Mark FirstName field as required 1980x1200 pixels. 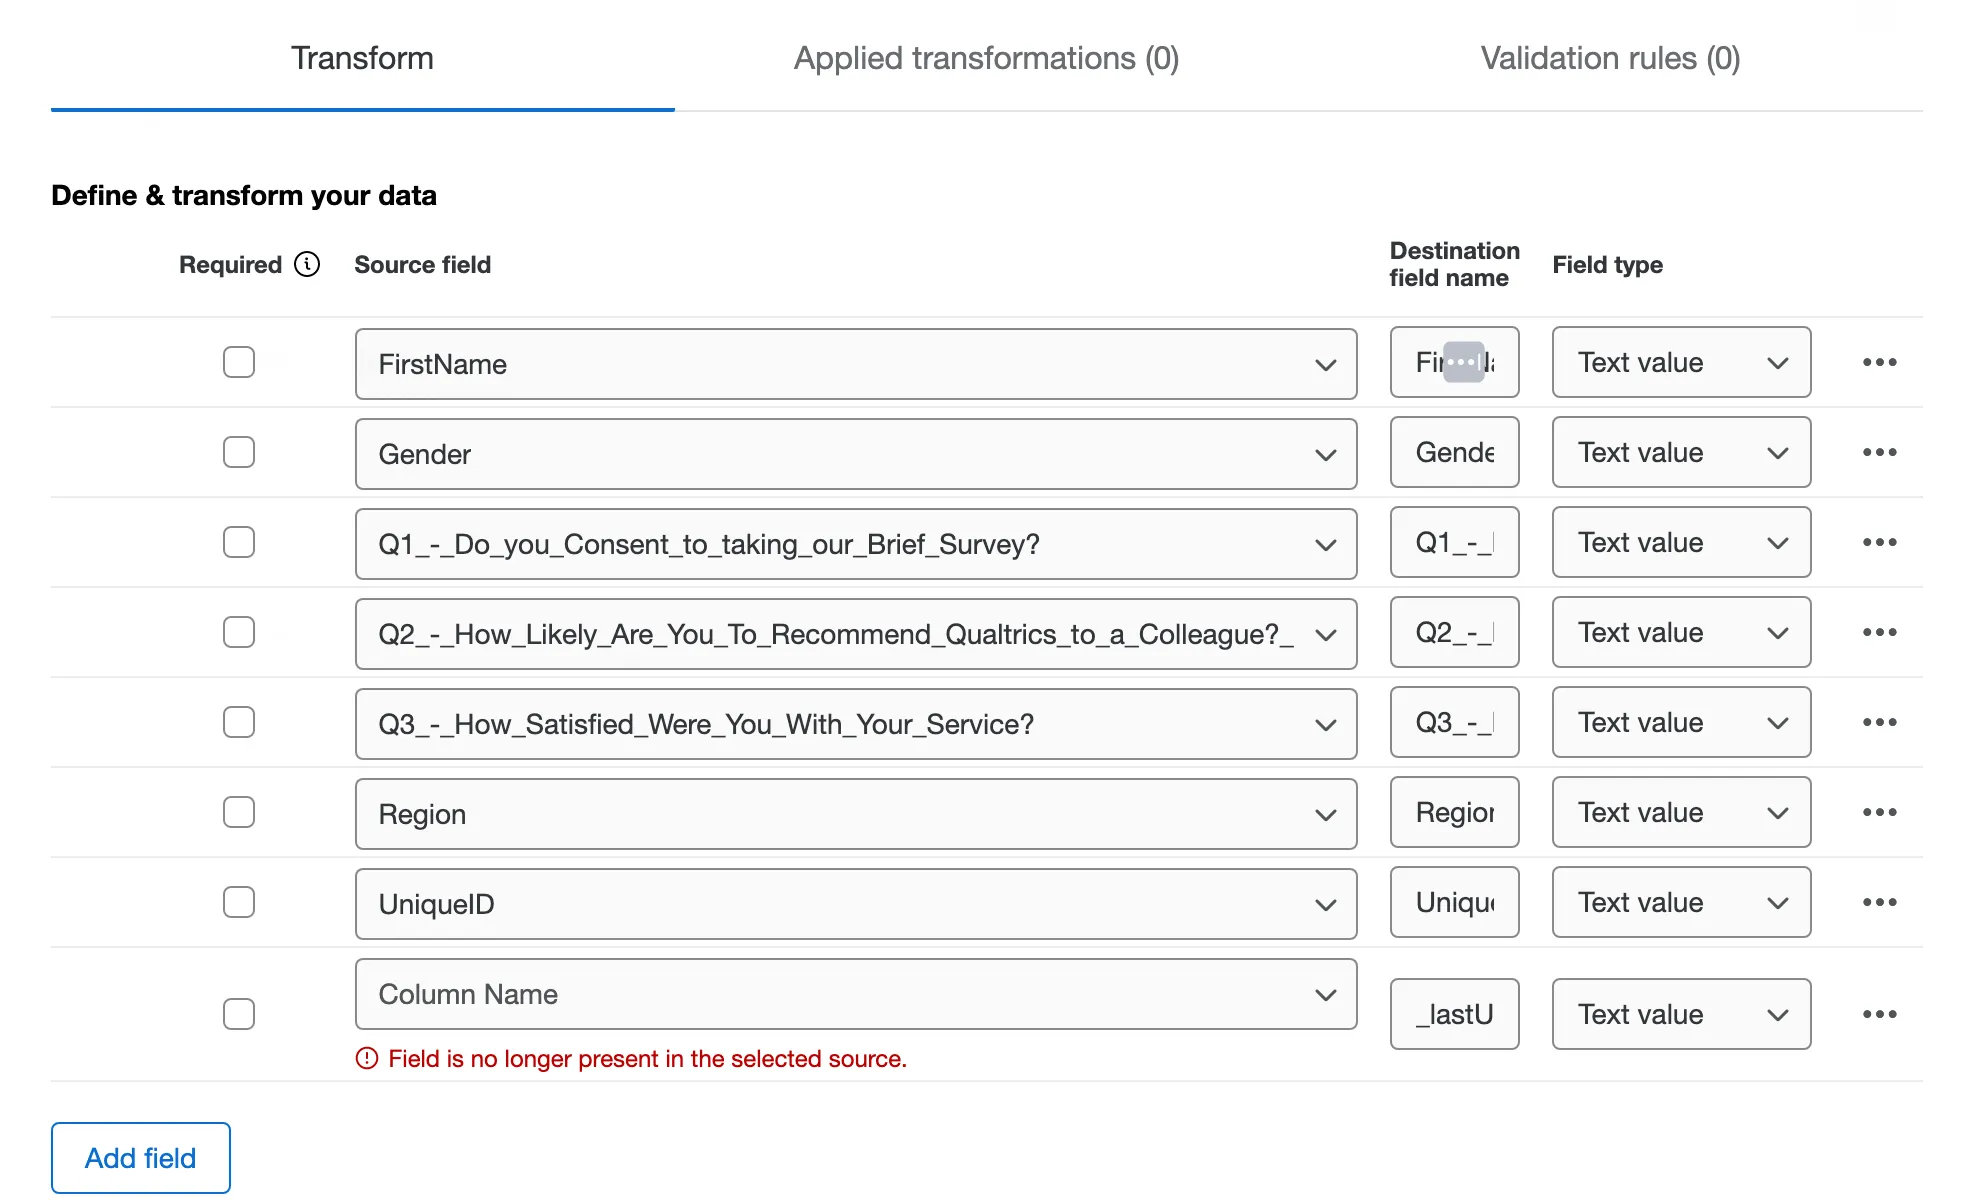239,362
